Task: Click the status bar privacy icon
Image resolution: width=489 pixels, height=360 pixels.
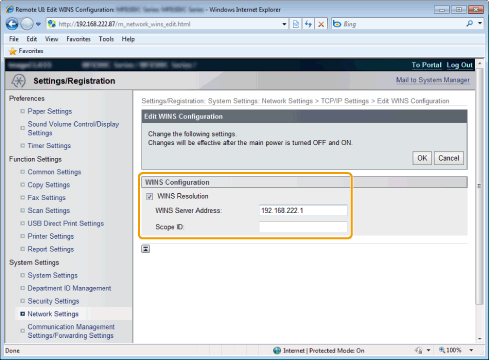Action: (418, 350)
